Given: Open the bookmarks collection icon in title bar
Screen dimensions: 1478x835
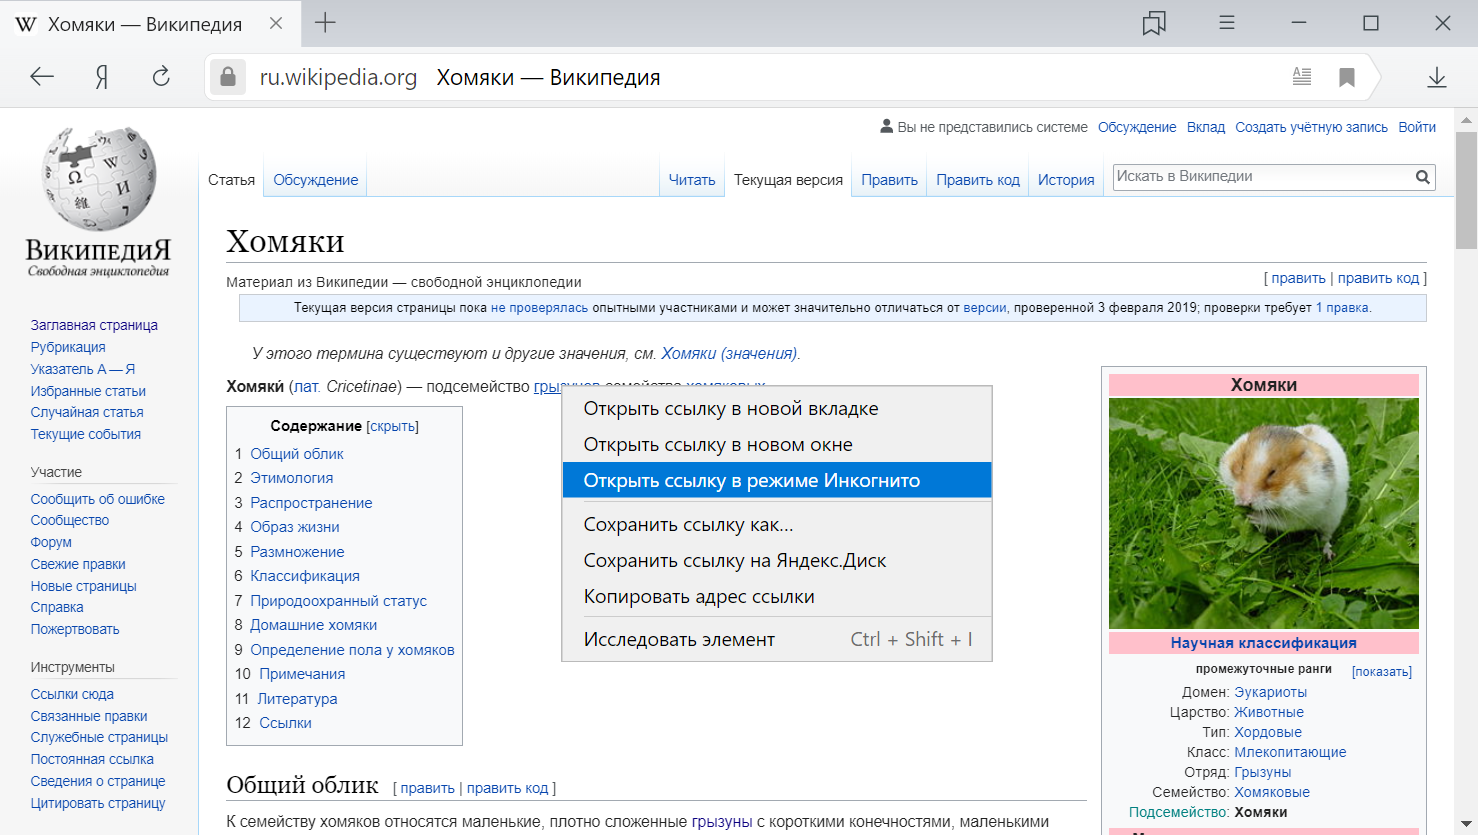Looking at the screenshot, I should pyautogui.click(x=1154, y=23).
